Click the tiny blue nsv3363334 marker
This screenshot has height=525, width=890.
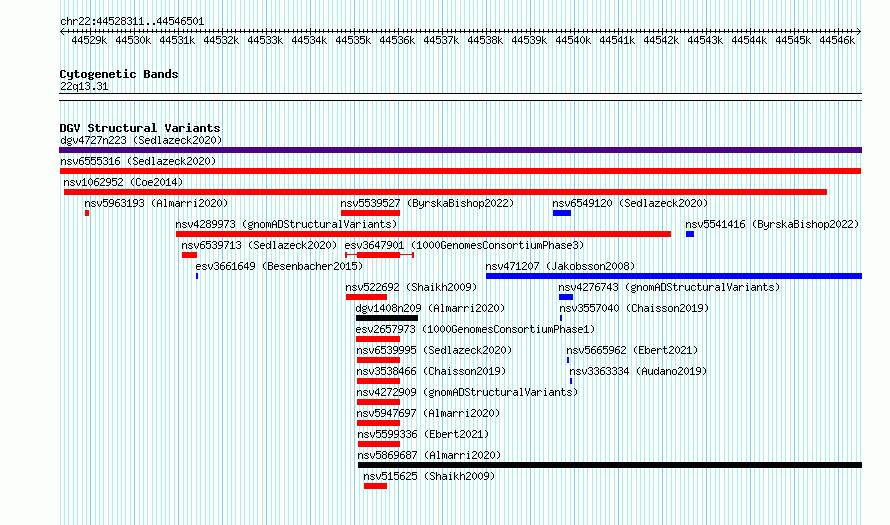(x=571, y=381)
